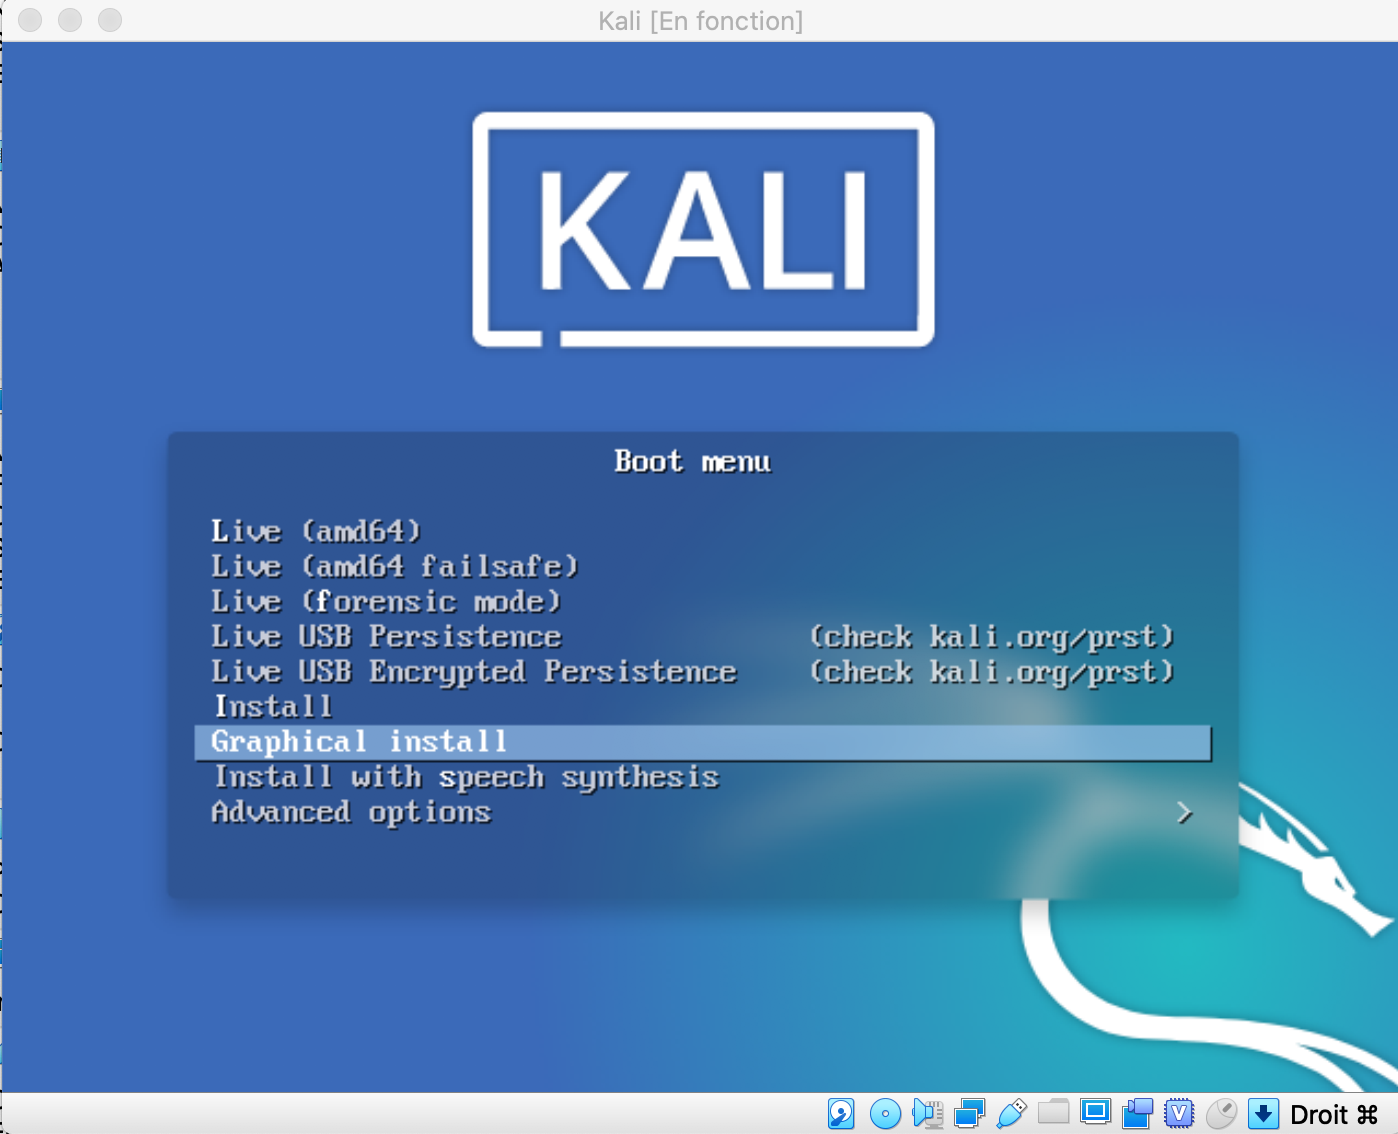Click the mouse integration indicator
This screenshot has width=1398, height=1134.
tap(1221, 1113)
